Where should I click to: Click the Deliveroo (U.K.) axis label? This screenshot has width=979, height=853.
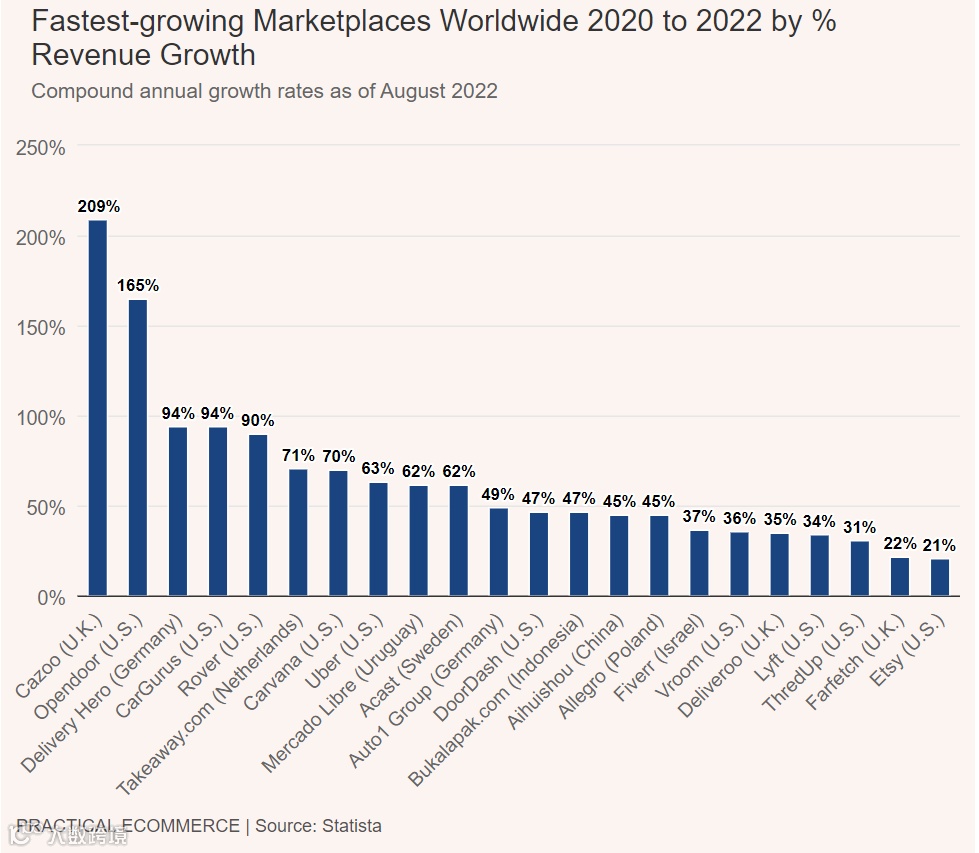[x=731, y=666]
